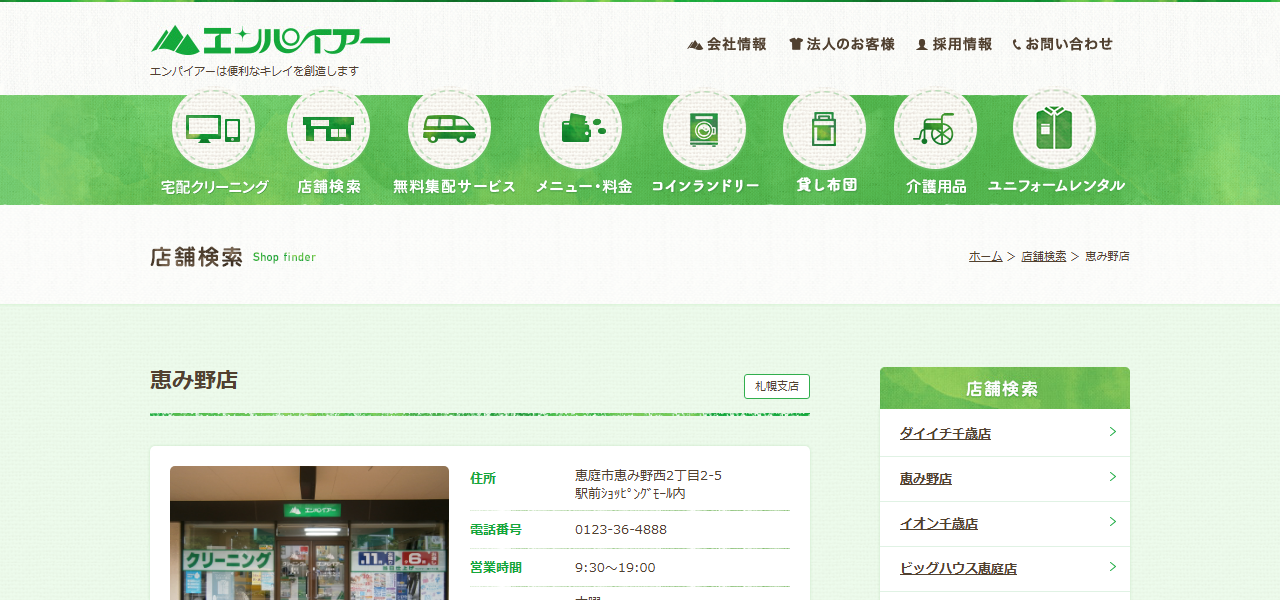Click the chevron beside ビッグハウス恵庭店
Viewport: 1280px width, 600px height.
pyautogui.click(x=1112, y=567)
